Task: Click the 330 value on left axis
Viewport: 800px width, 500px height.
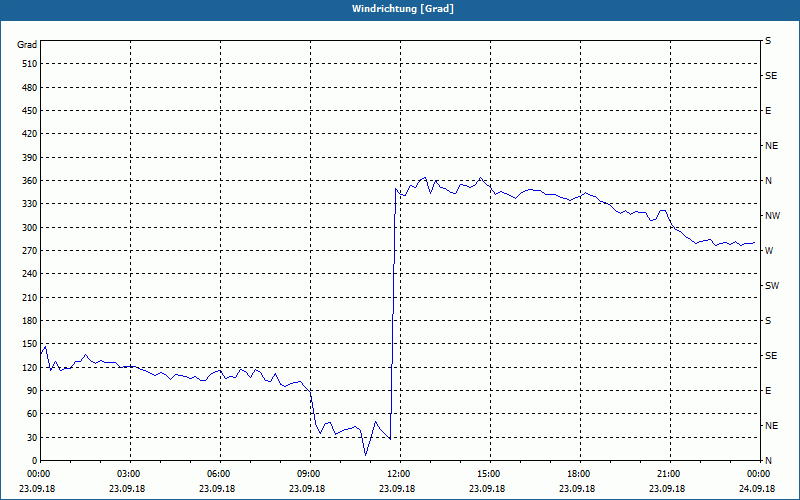Action: (29, 204)
